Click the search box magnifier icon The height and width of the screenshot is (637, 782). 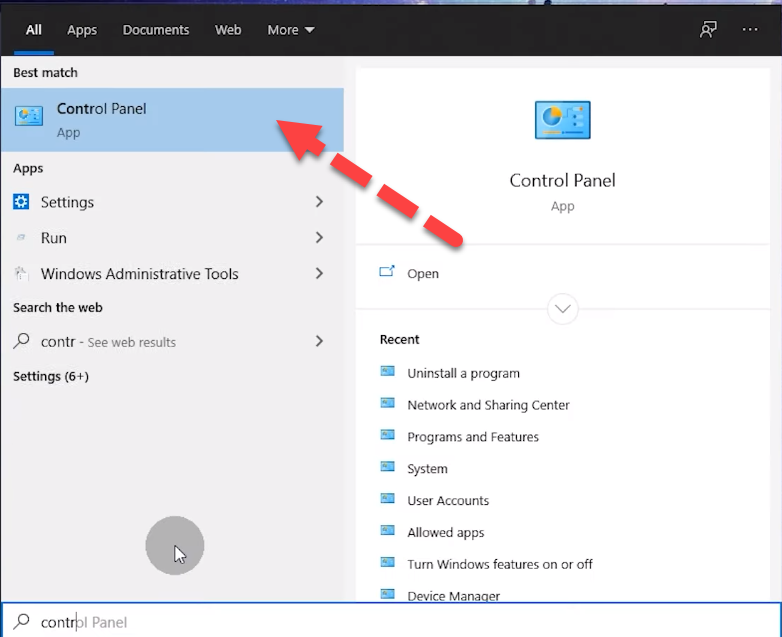click(21, 622)
